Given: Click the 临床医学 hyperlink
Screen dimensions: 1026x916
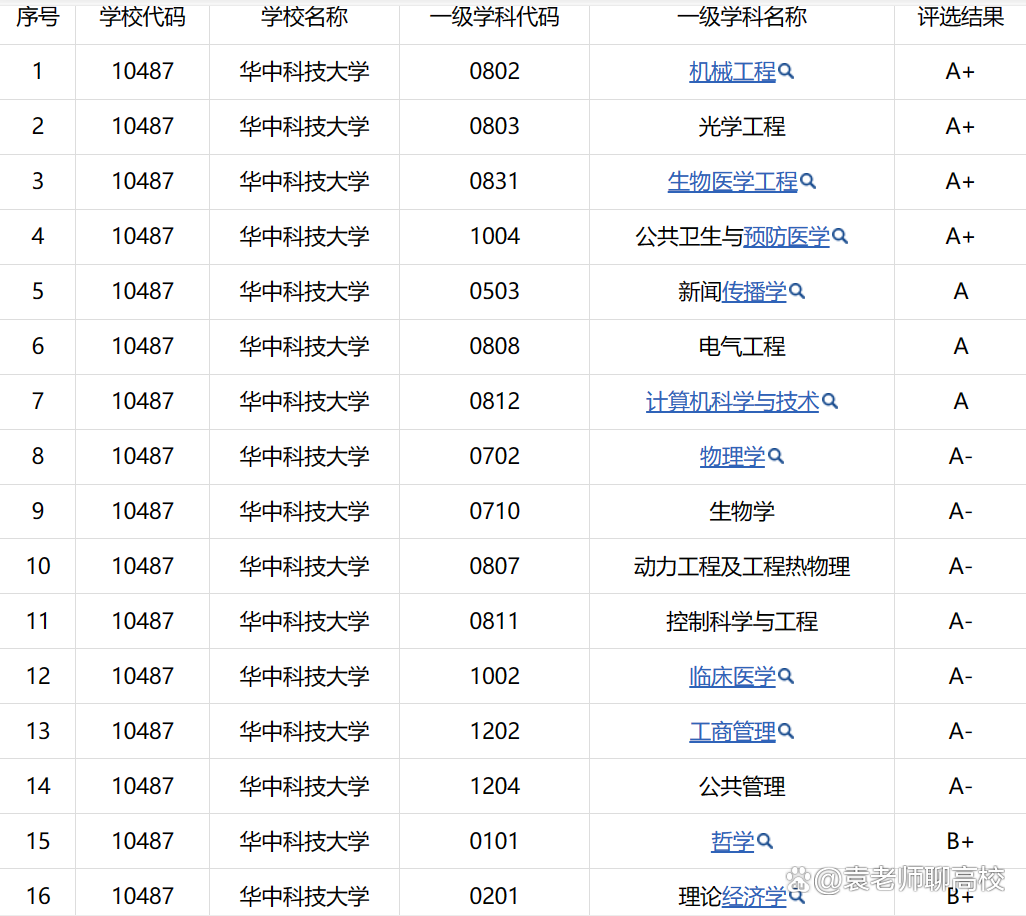Looking at the screenshot, I should point(732,677).
